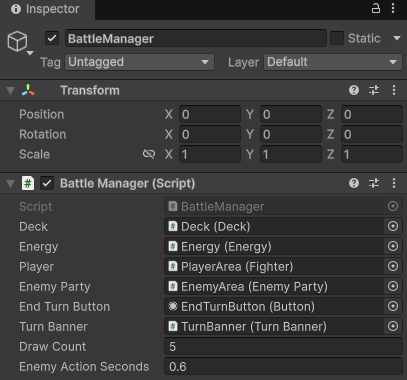Open object picker for Energy field
Screen dimensions: 407x380
click(393, 246)
